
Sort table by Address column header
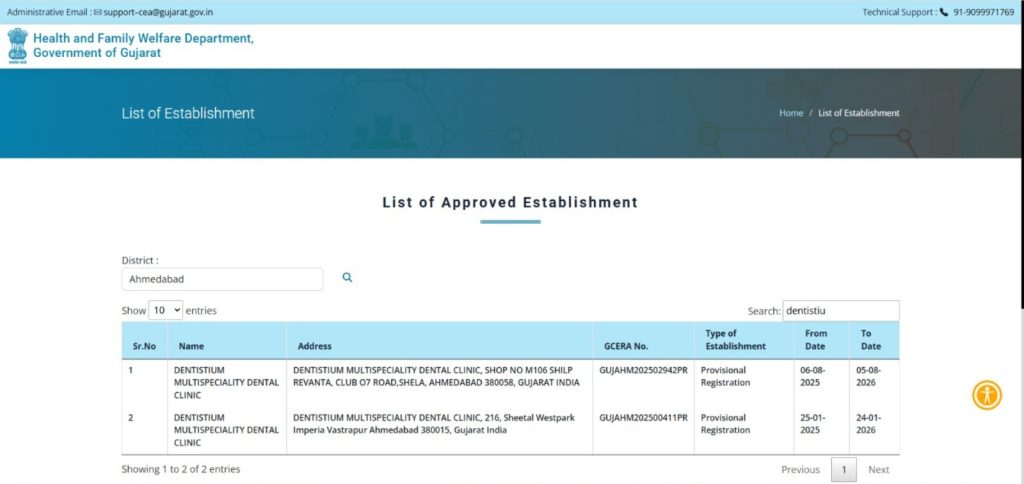click(440, 340)
